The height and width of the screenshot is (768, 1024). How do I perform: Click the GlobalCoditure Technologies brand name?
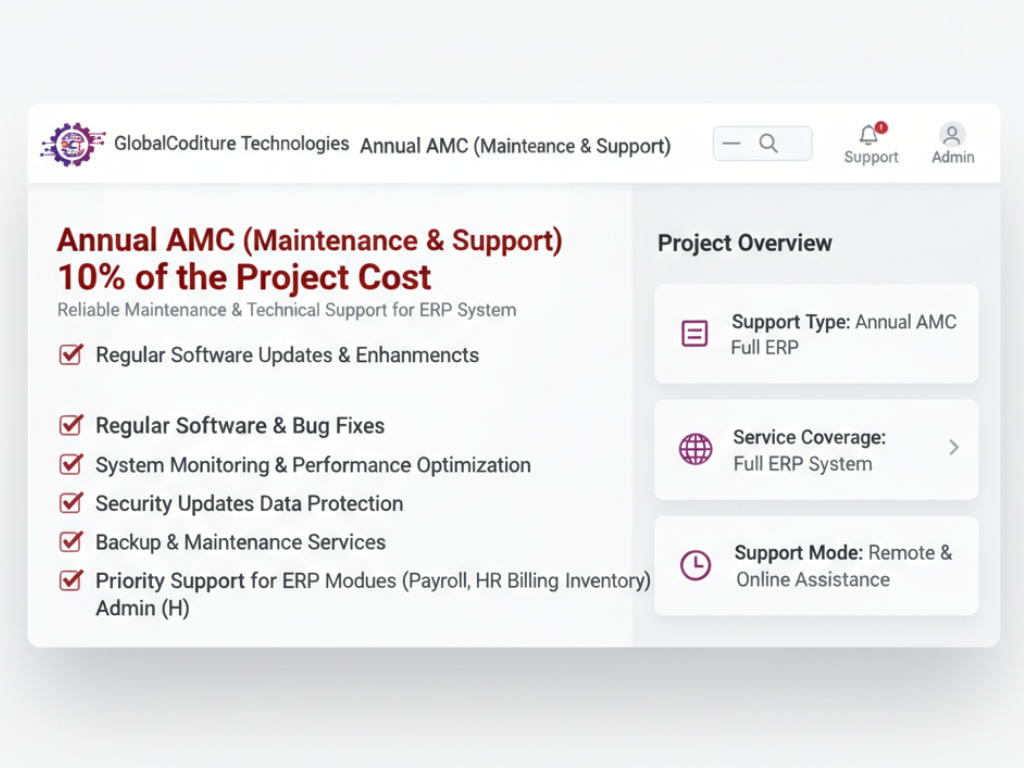pos(231,144)
